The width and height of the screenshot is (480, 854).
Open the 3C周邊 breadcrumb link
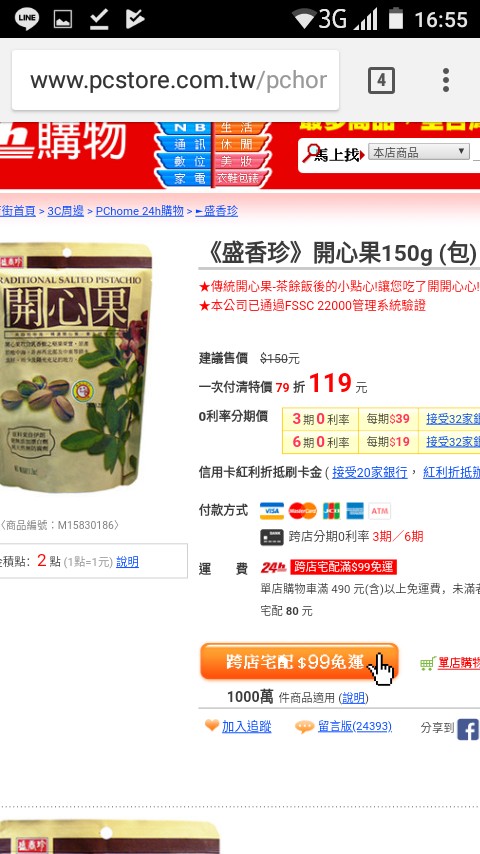click(x=65, y=211)
